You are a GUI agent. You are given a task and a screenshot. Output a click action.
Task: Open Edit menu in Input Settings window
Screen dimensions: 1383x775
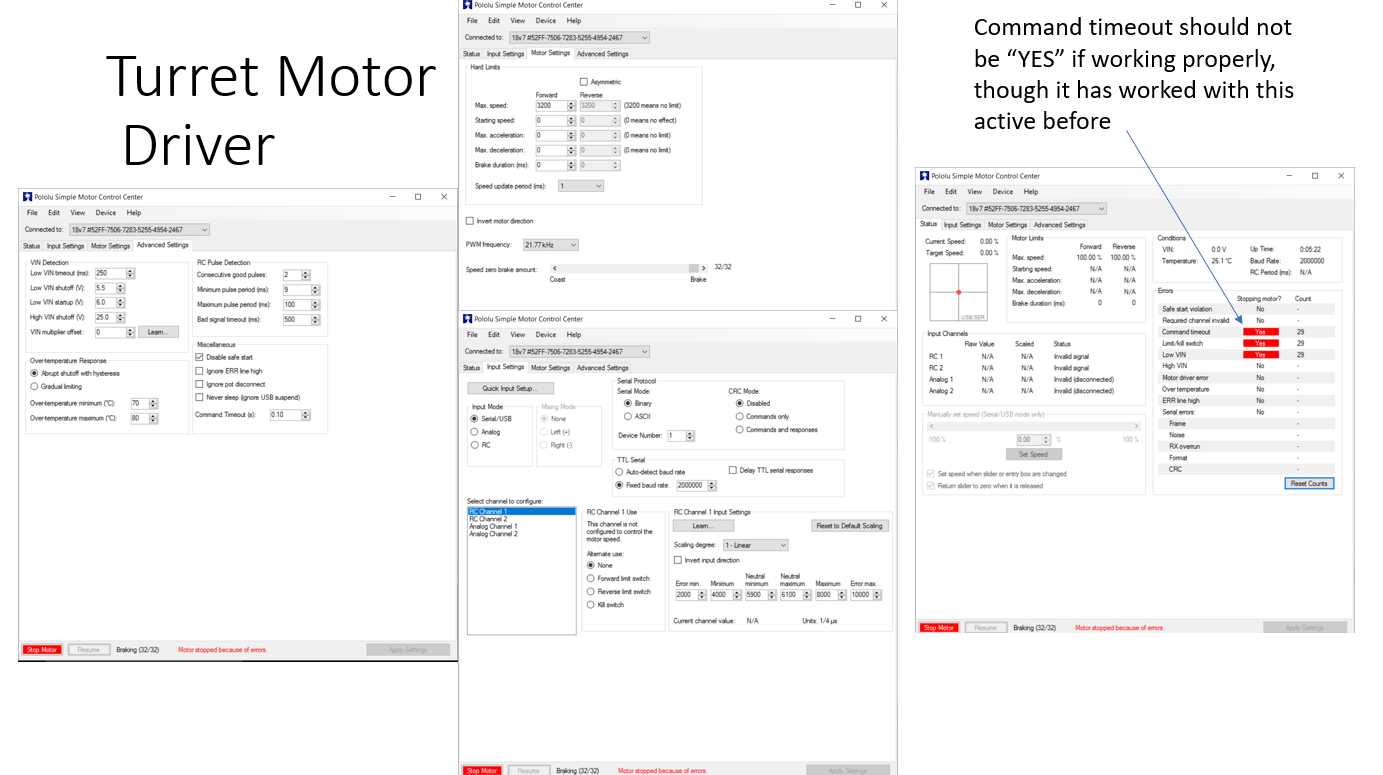pos(495,335)
